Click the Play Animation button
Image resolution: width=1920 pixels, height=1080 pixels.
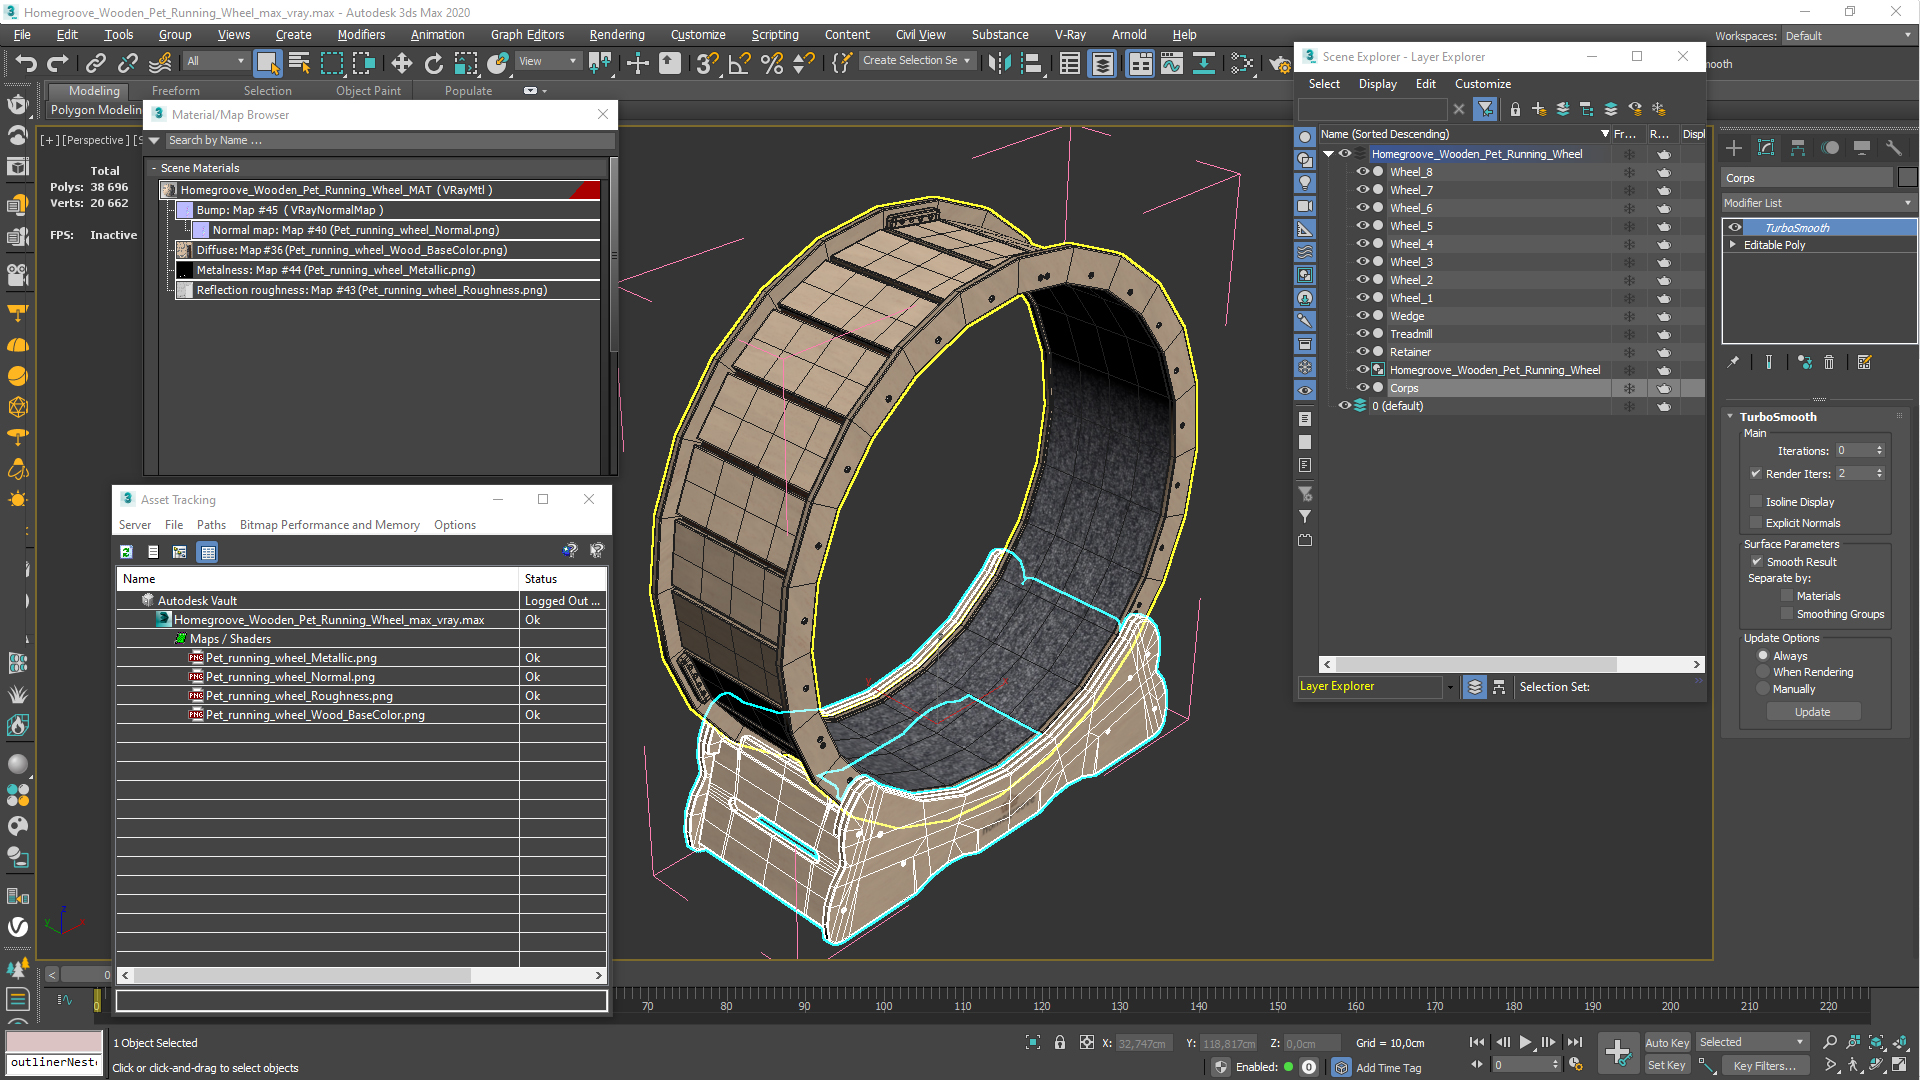pyautogui.click(x=1525, y=1043)
